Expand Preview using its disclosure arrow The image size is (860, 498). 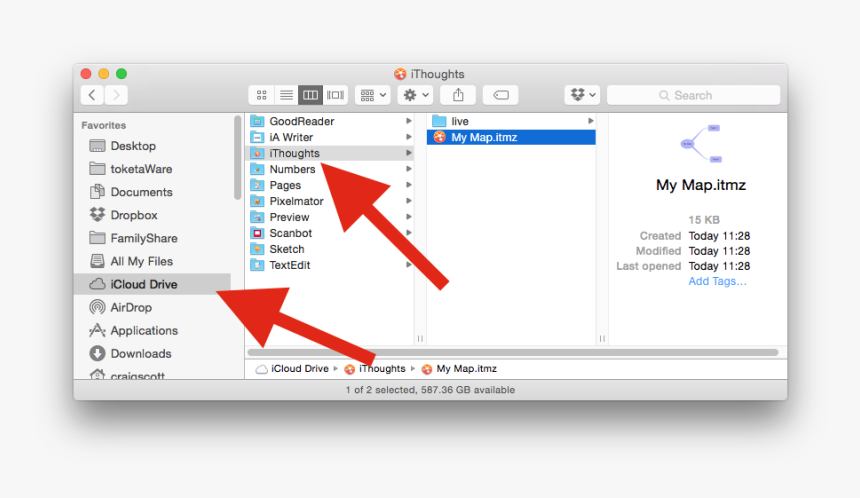point(409,217)
